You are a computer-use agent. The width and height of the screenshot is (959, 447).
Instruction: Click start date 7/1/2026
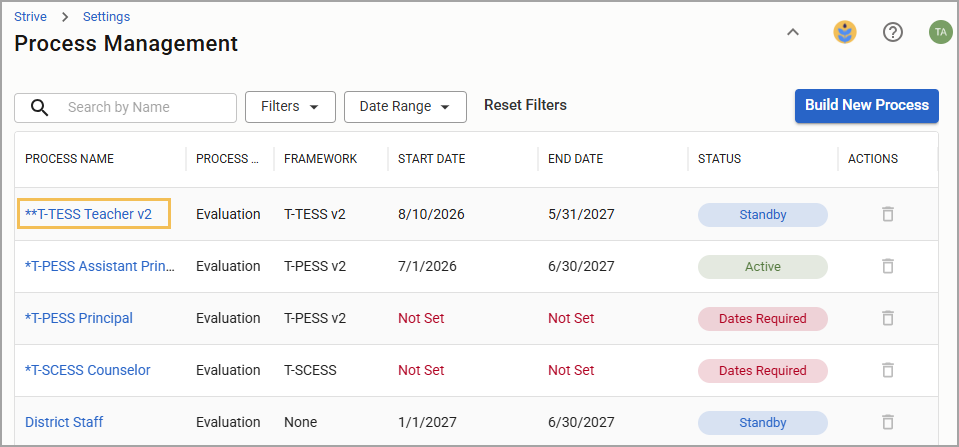pyautogui.click(x=427, y=266)
